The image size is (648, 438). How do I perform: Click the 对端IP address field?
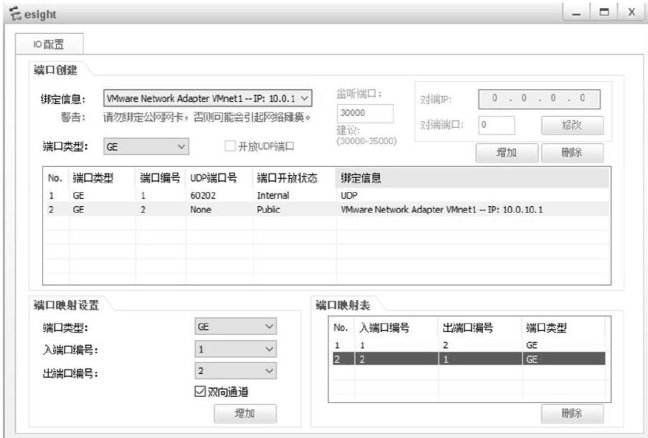pyautogui.click(x=540, y=98)
